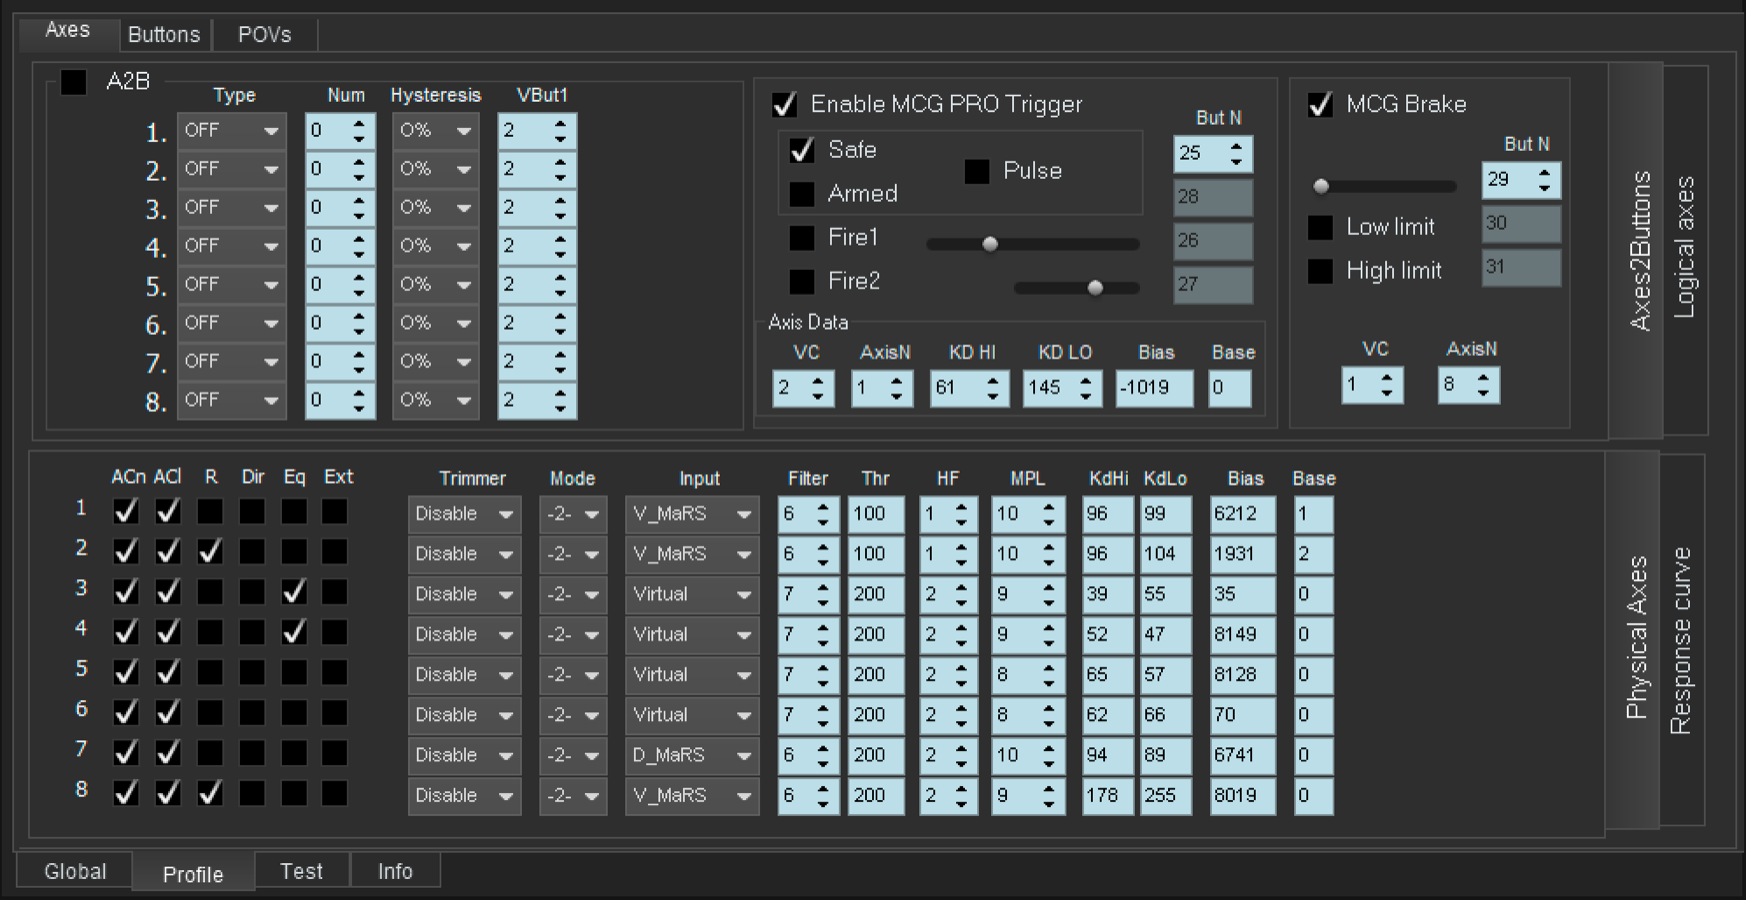Open the POVs tab
The image size is (1746, 900).
click(x=264, y=34)
